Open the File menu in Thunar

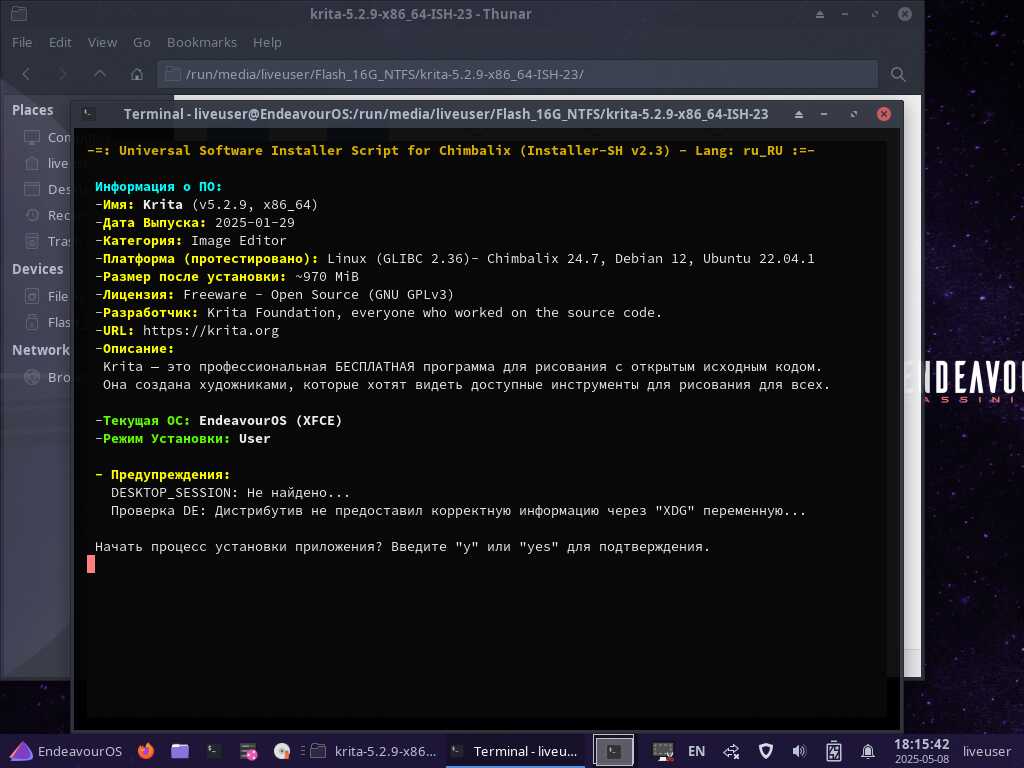[x=22, y=42]
